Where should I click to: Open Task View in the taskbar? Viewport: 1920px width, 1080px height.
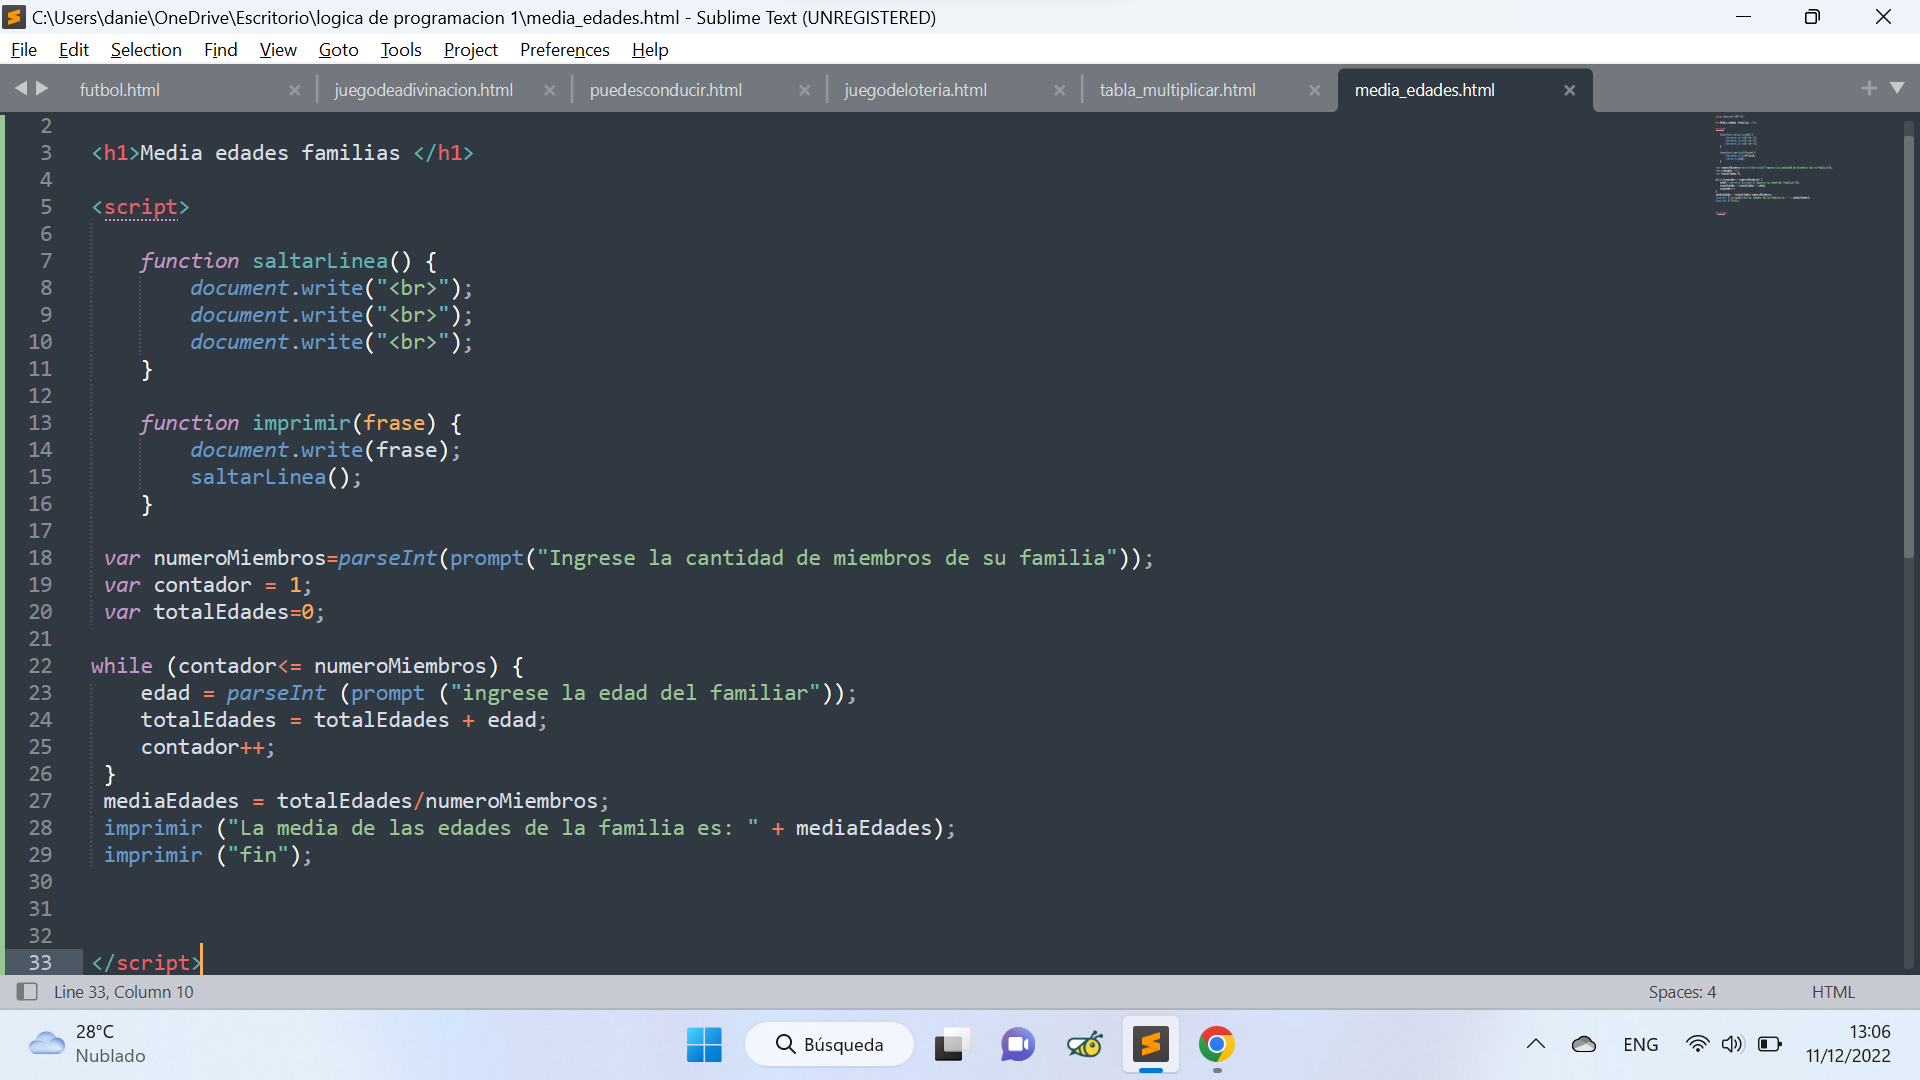coord(952,1045)
